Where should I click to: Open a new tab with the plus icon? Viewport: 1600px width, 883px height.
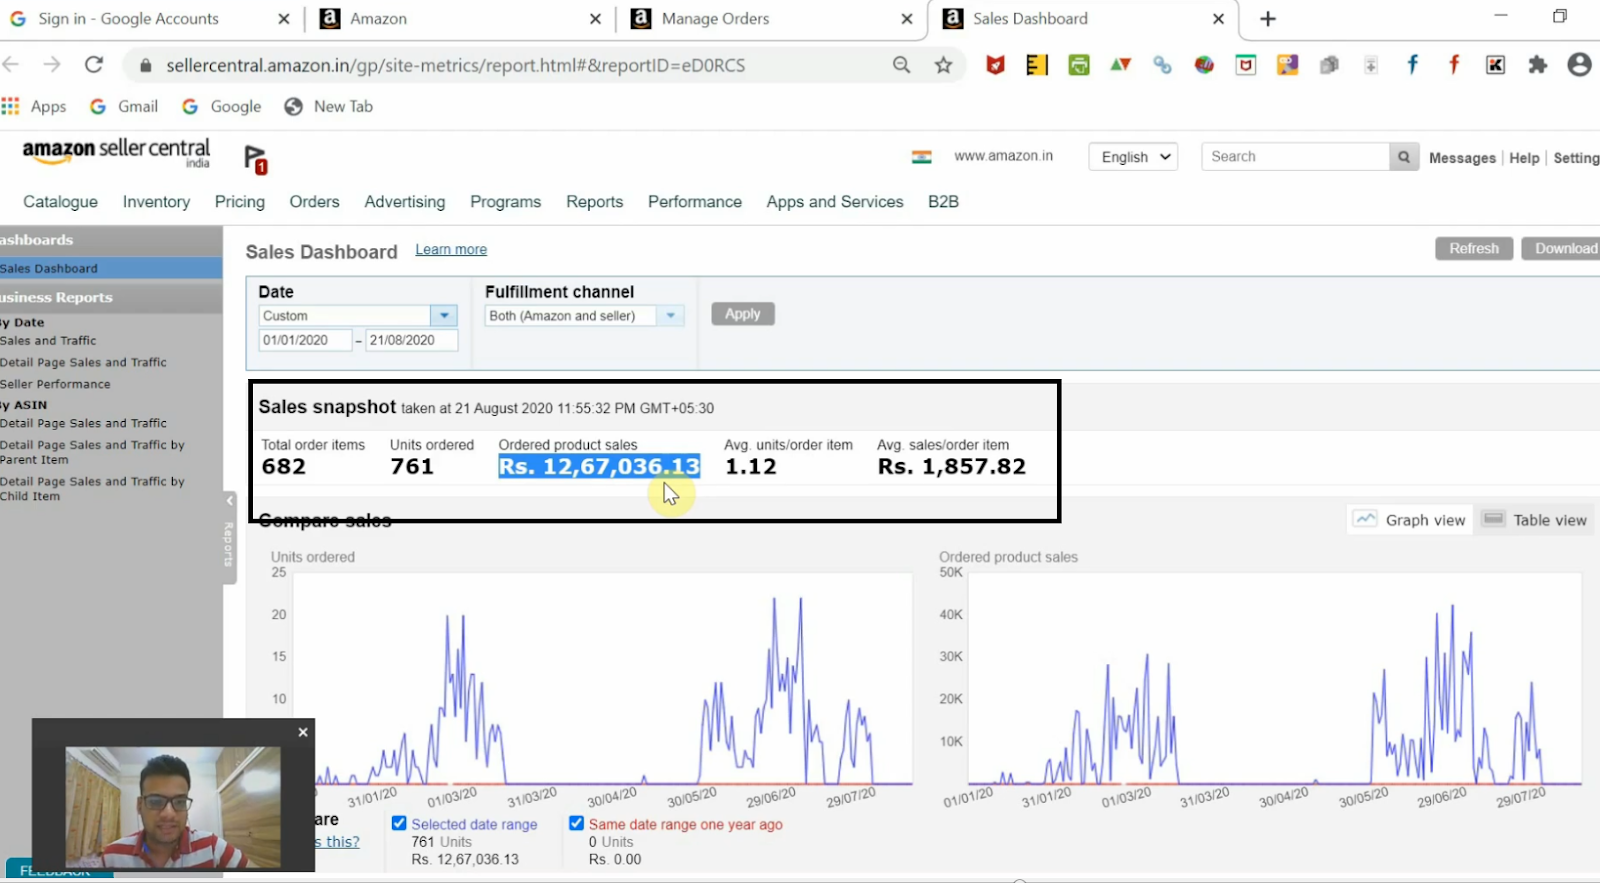click(x=1268, y=19)
